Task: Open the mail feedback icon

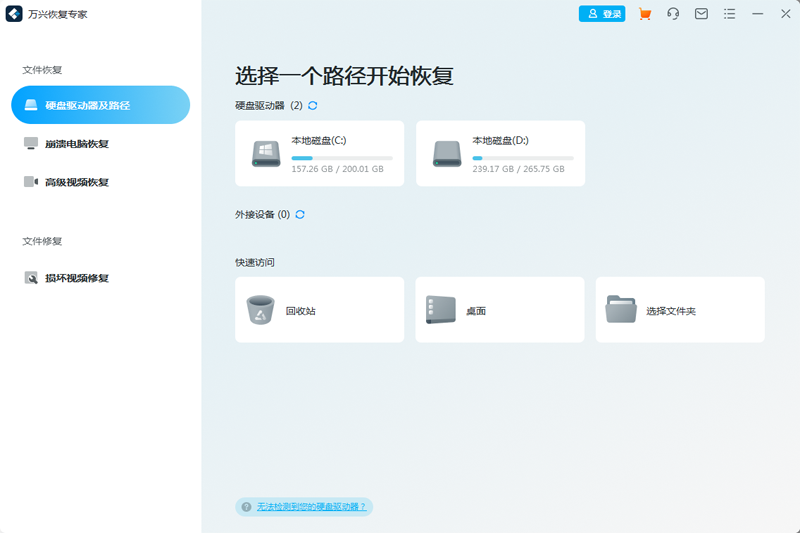Action: [701, 14]
